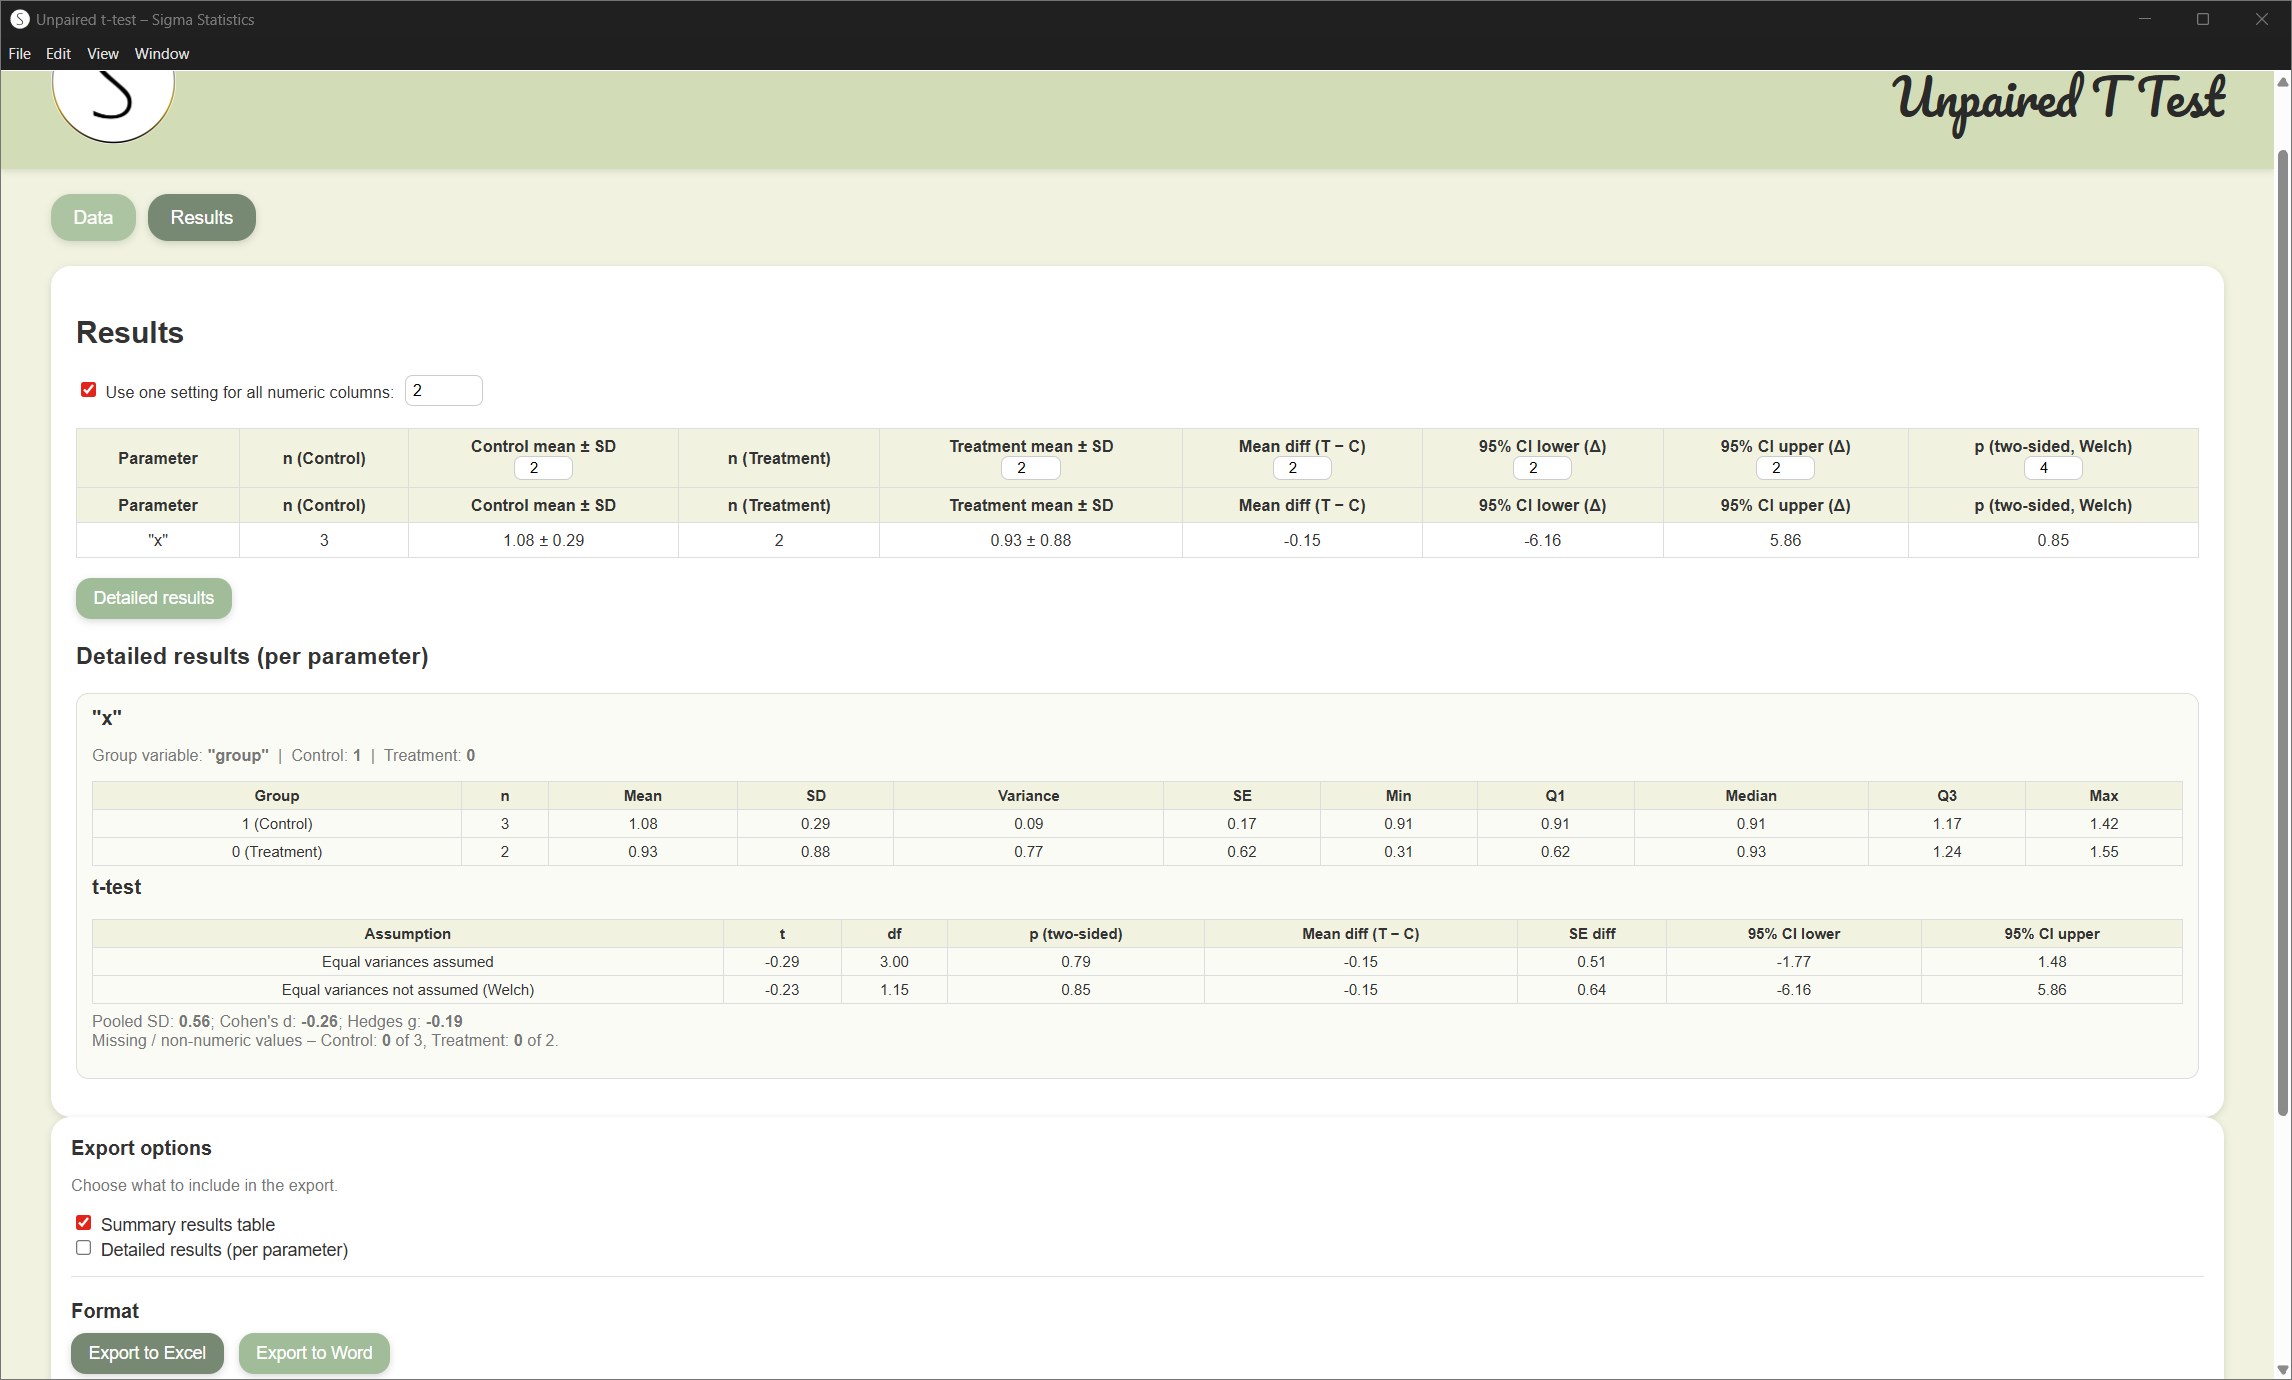Click the summary cell '0.93 ± 0.88'
Viewport: 2292px width, 1380px height.
point(1030,540)
